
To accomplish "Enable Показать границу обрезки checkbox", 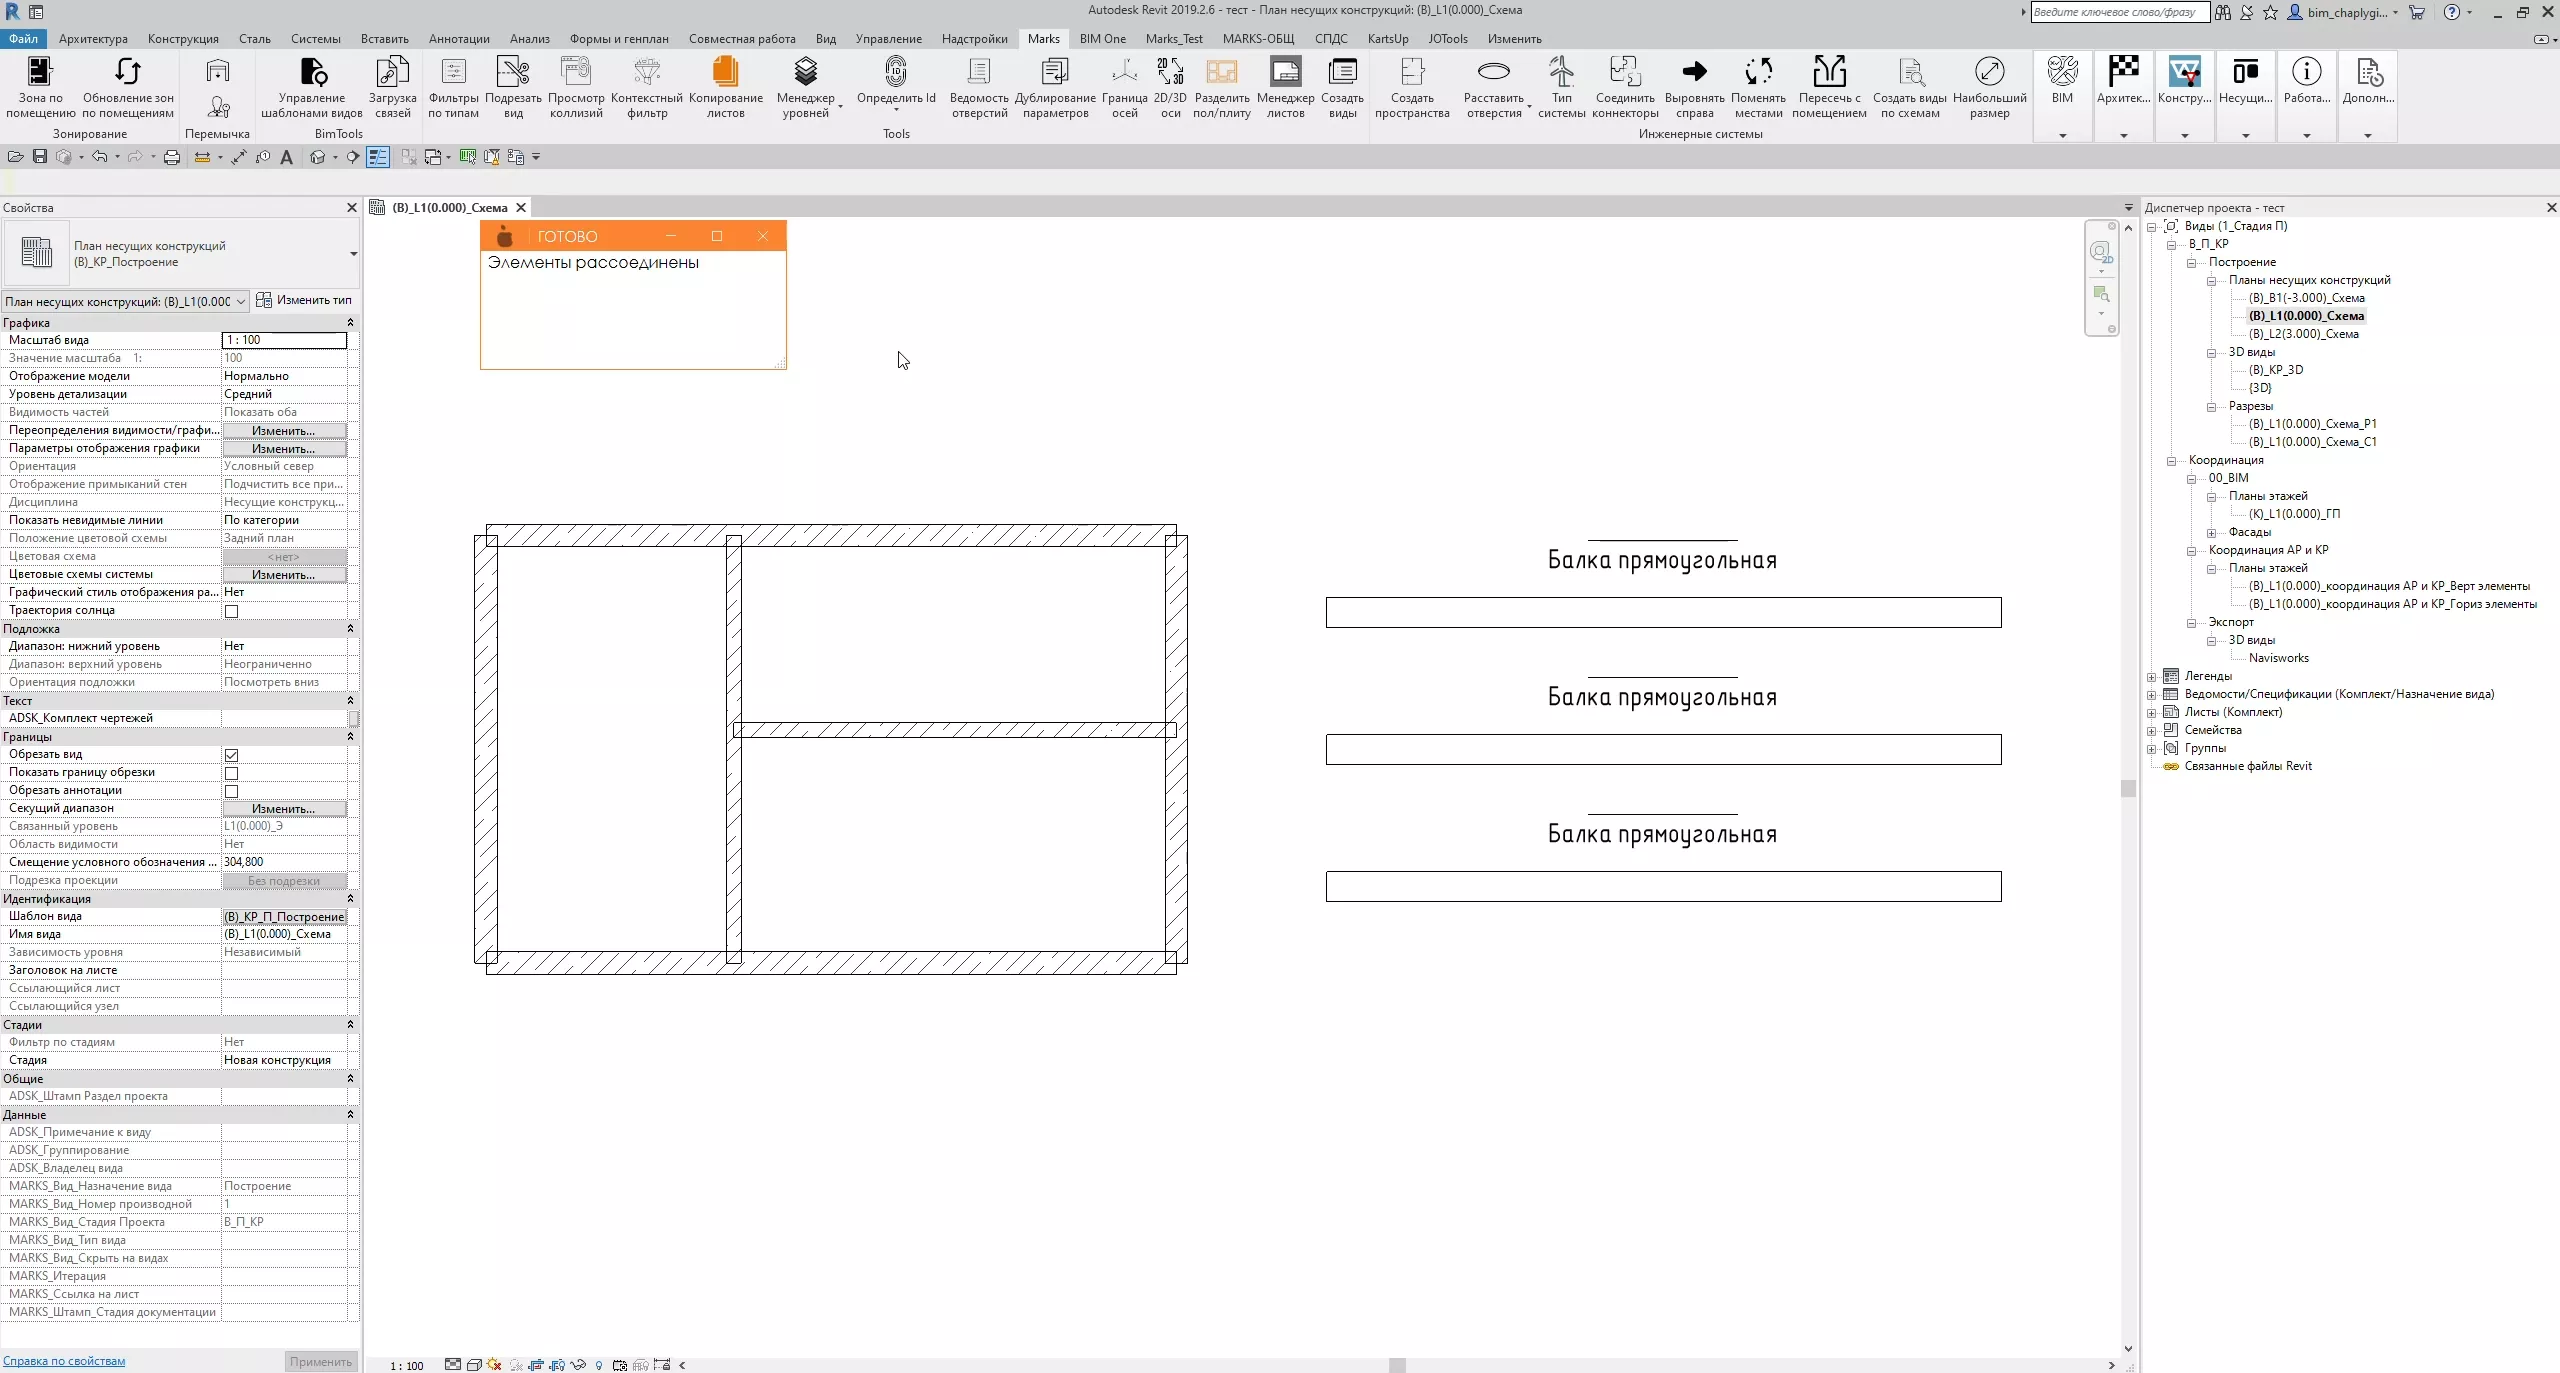I will tap(231, 773).
